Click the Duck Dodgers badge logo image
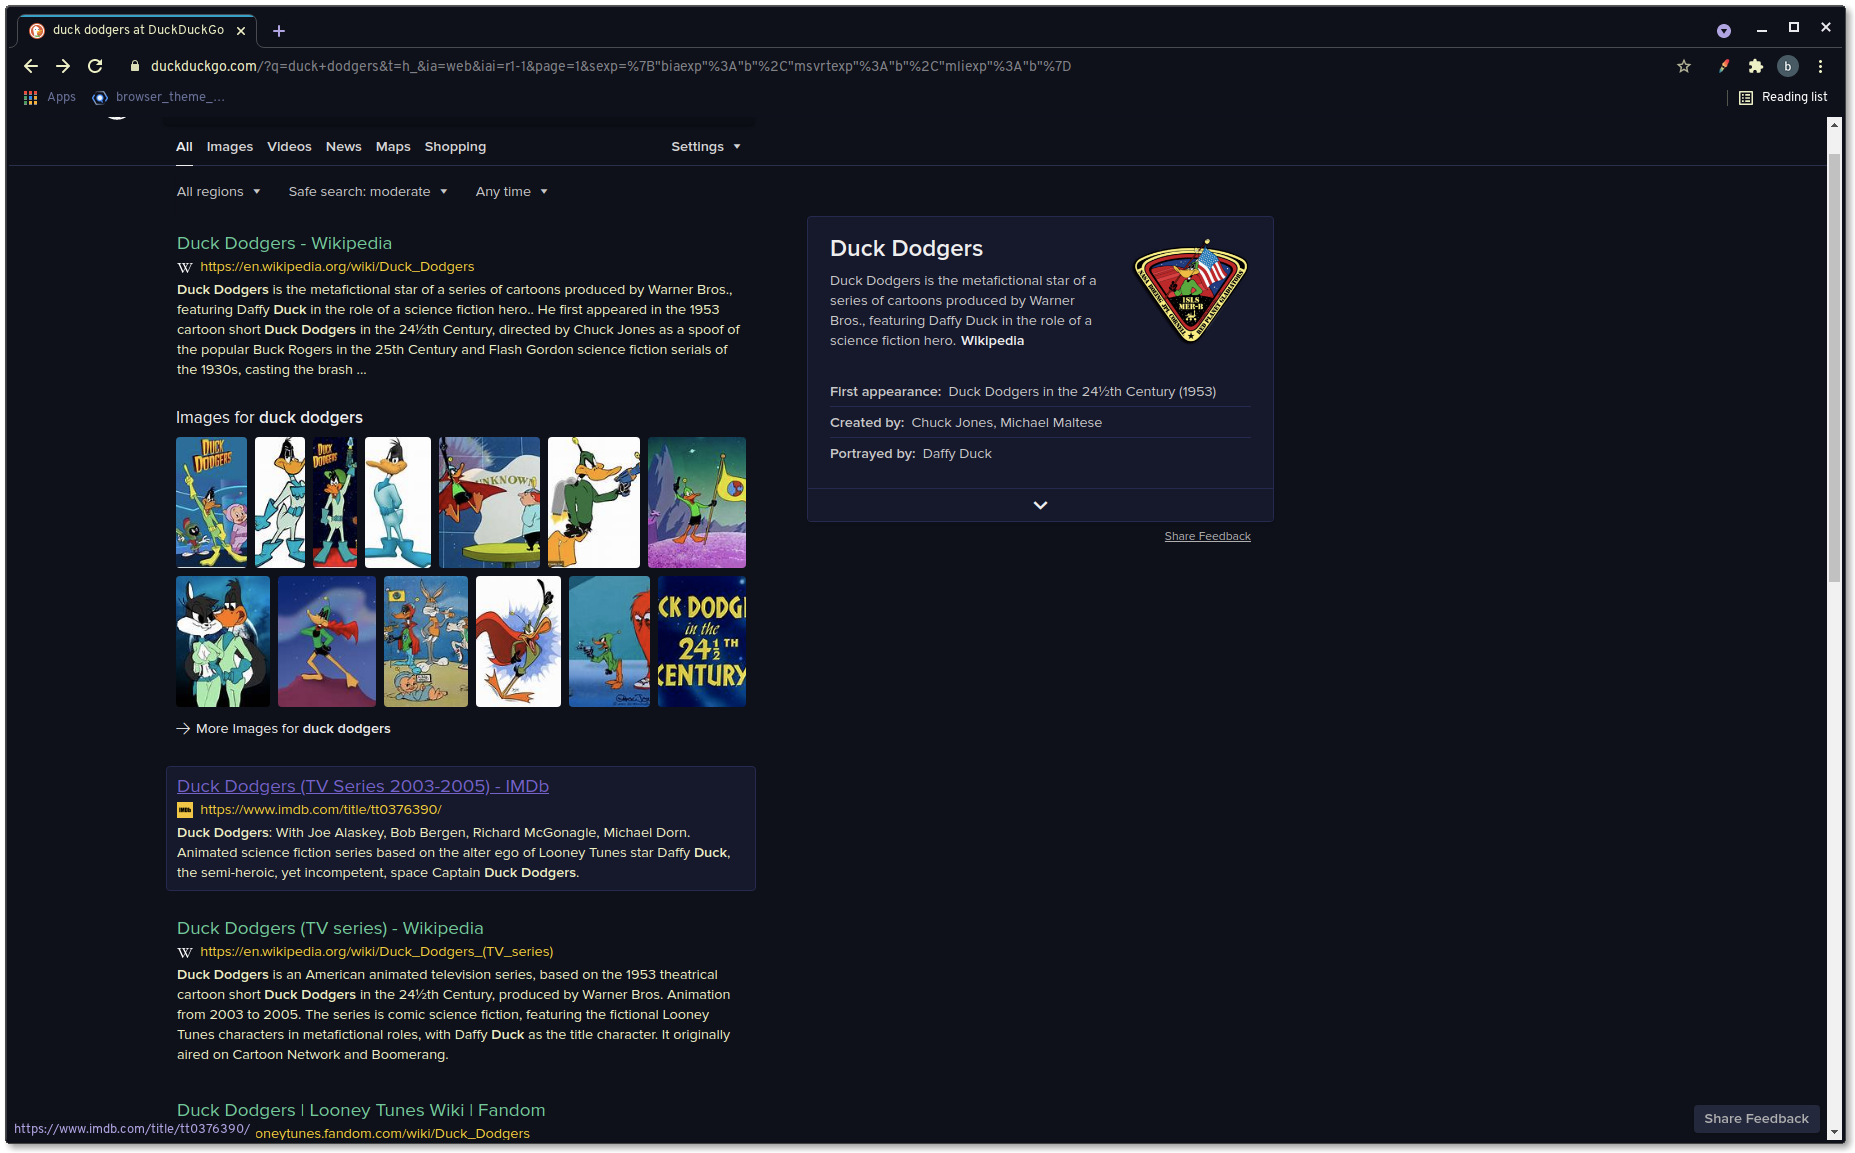This screenshot has width=1855, height=1153. (1190, 291)
